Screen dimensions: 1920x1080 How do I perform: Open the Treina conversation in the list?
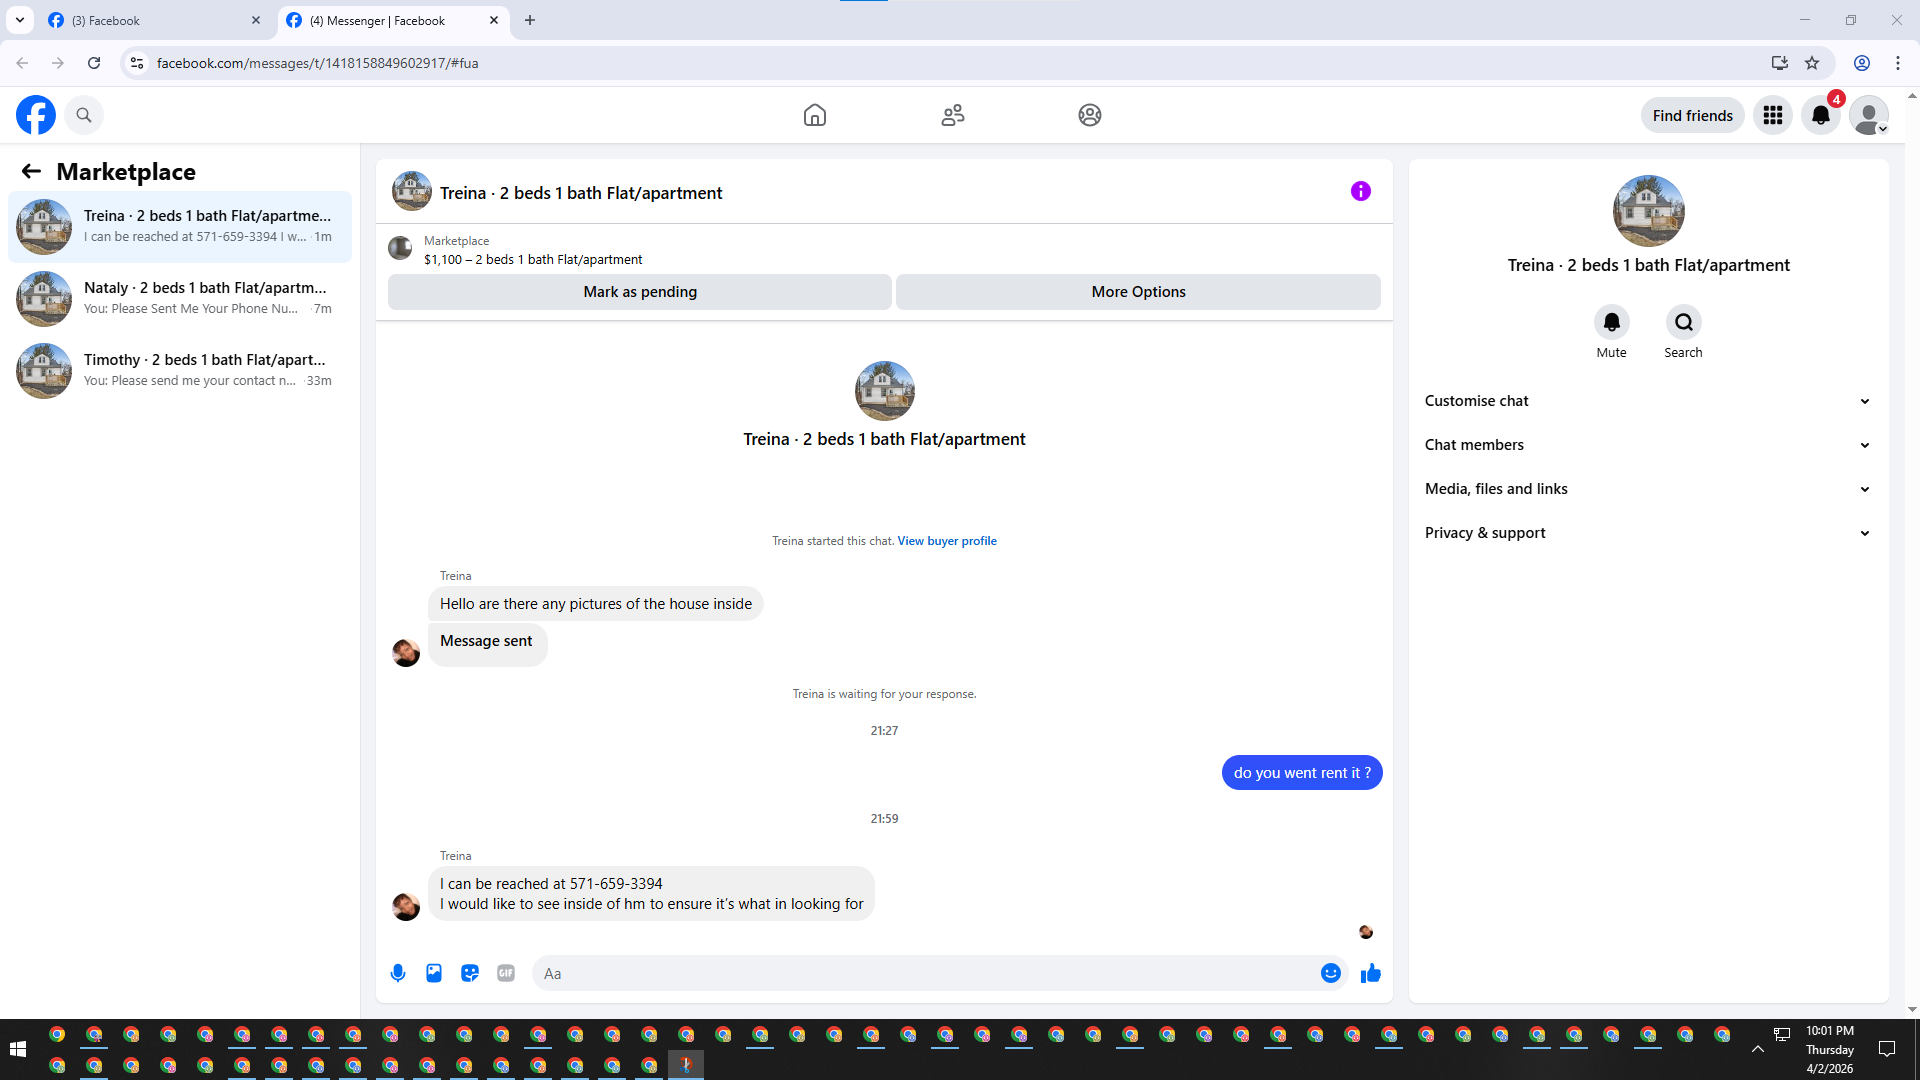pyautogui.click(x=180, y=227)
